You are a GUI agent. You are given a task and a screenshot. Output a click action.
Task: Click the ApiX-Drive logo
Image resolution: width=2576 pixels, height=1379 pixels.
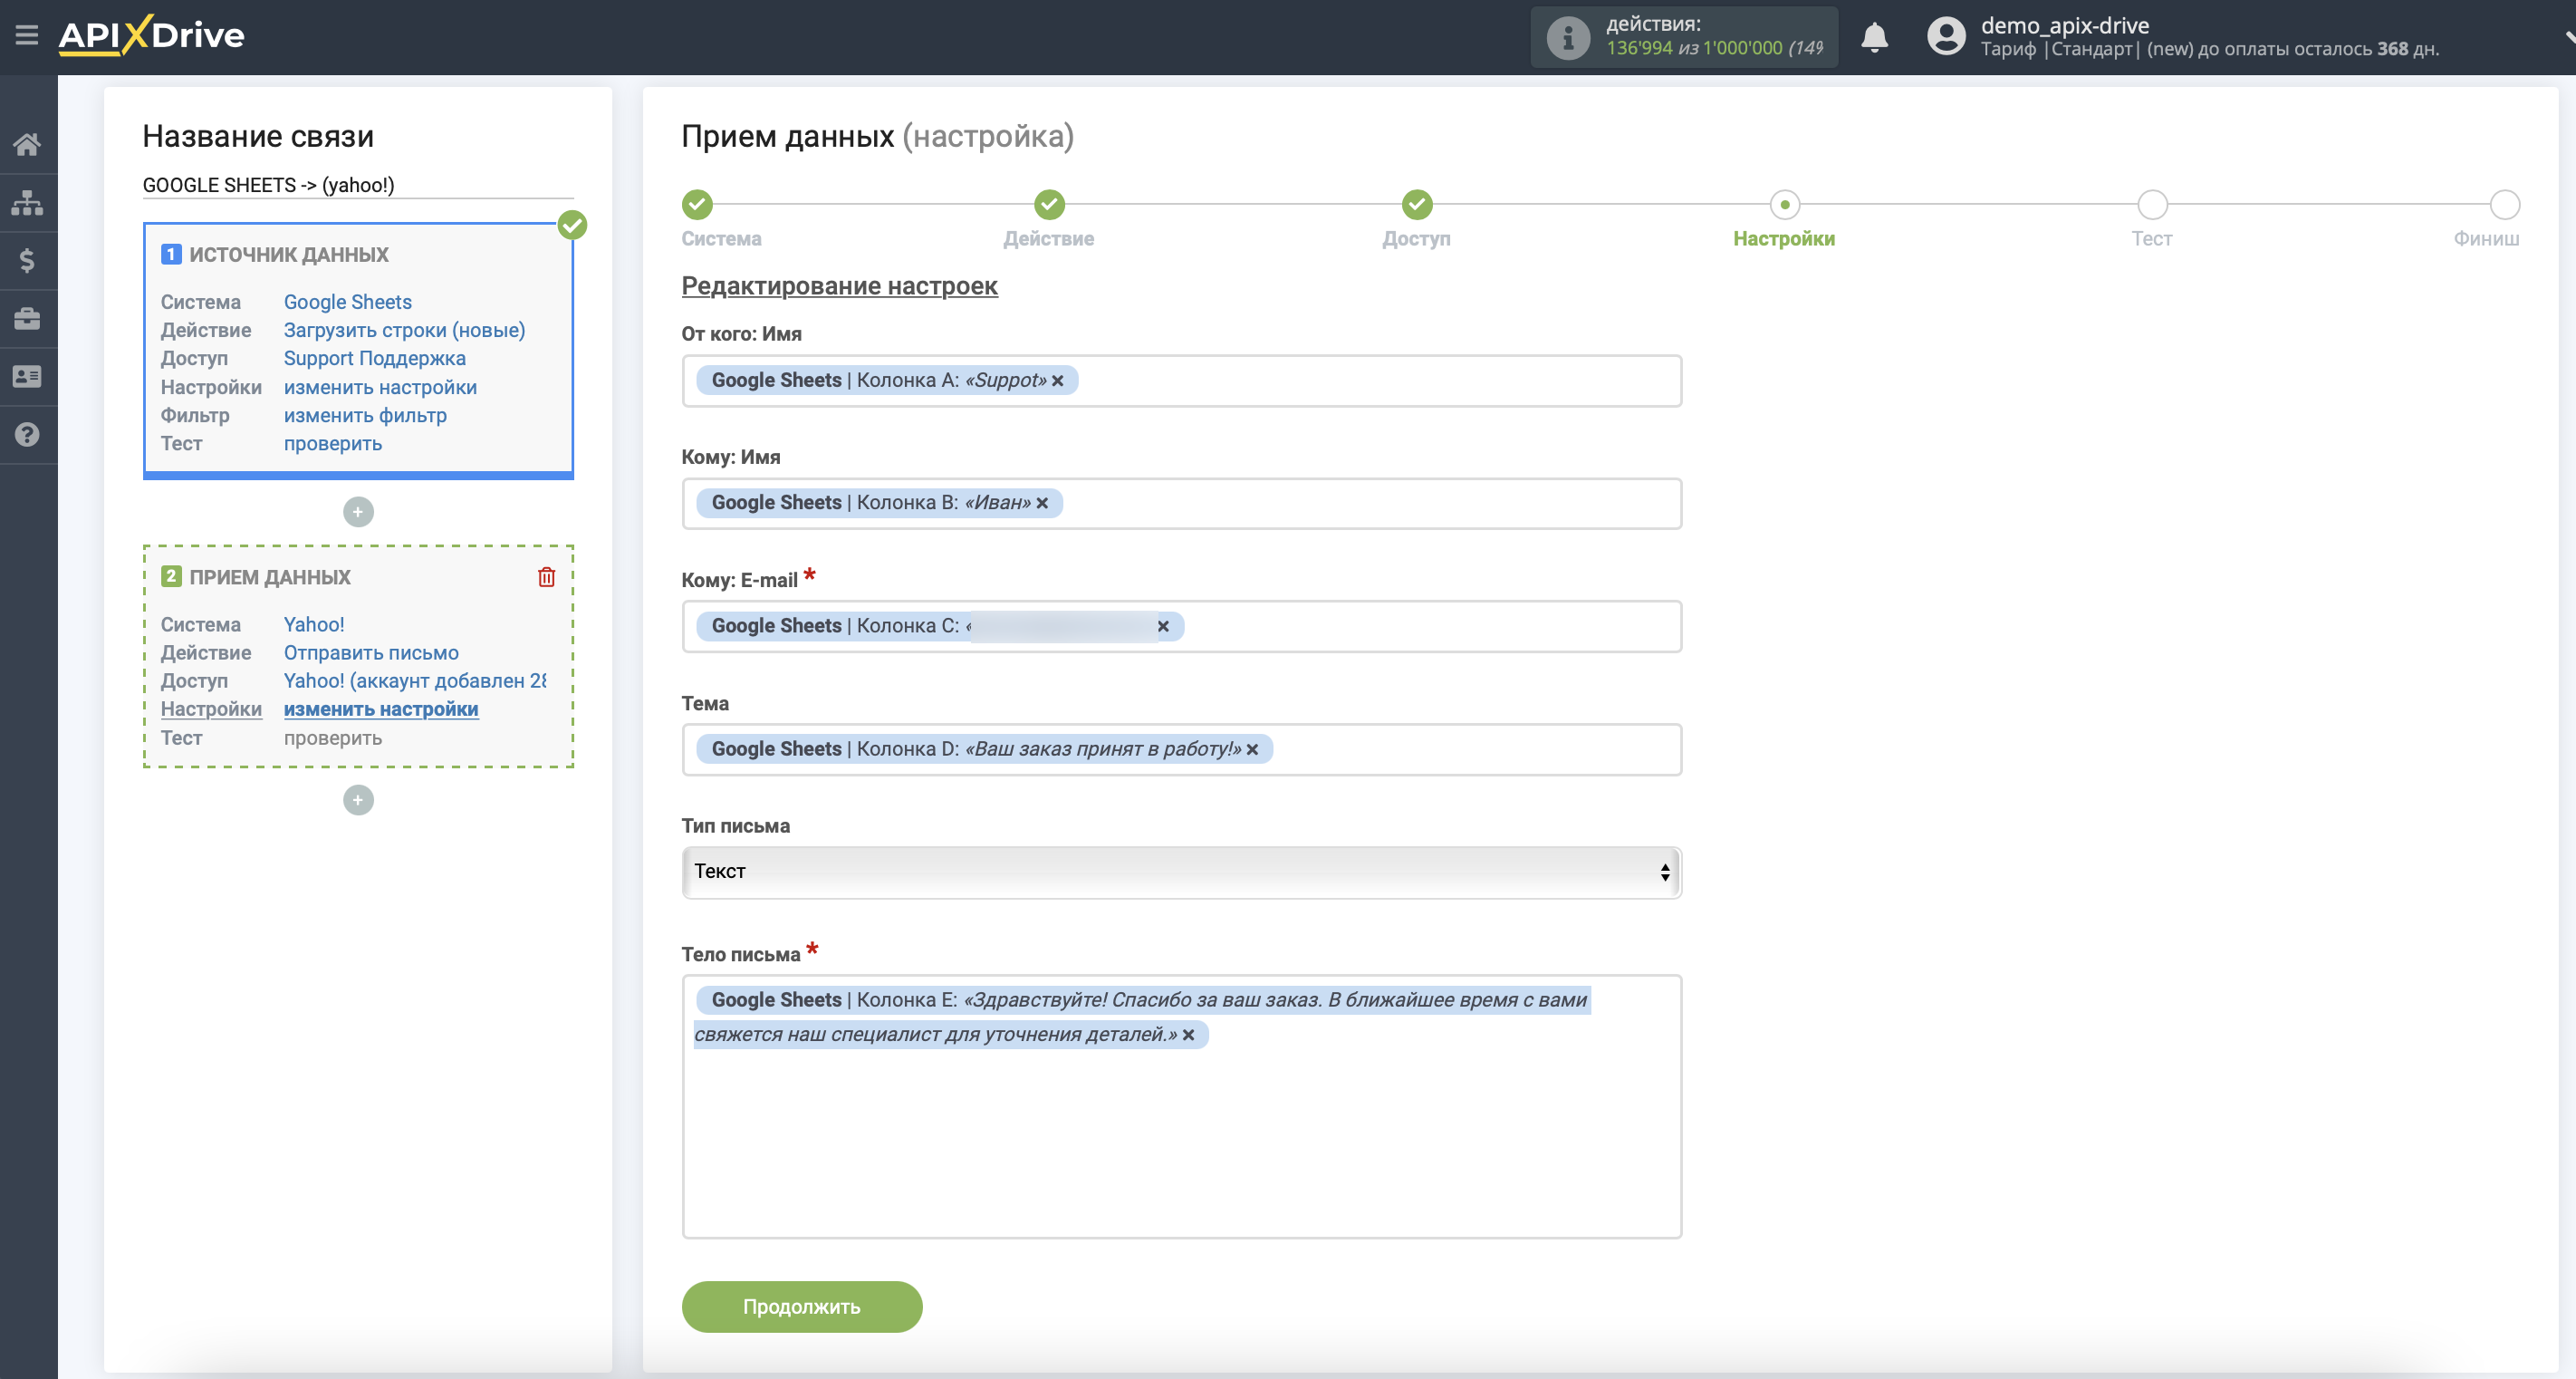151,36
